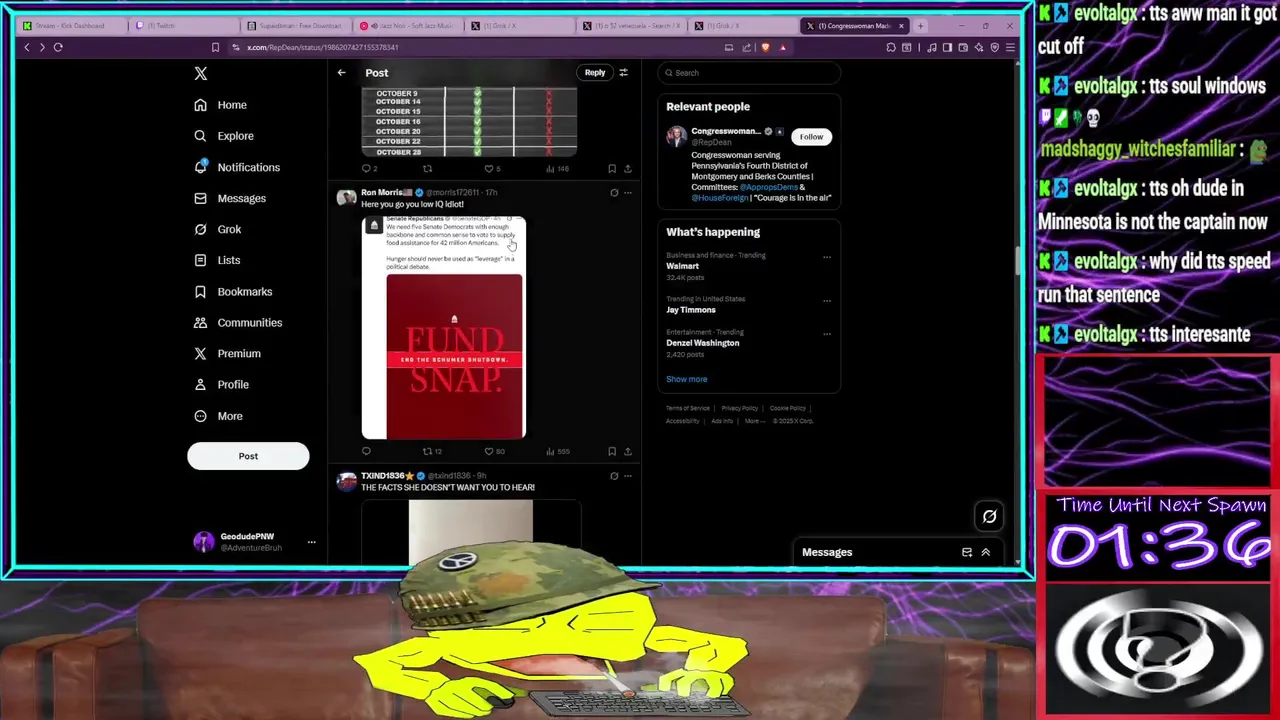Image resolution: width=1280 pixels, height=720 pixels.
Task: Reply to the October table post
Action: tap(369, 169)
